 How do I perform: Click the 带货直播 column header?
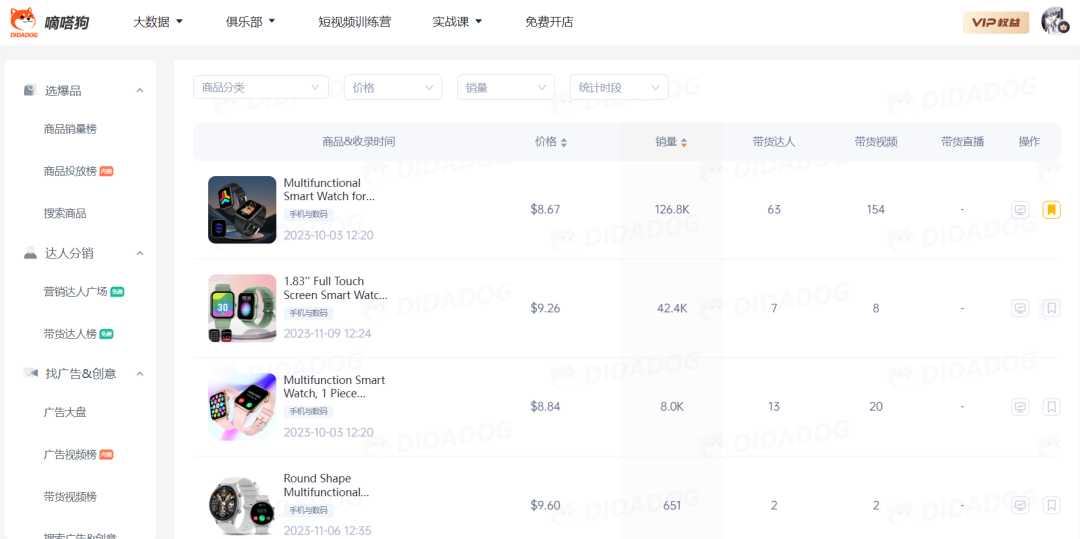[963, 142]
